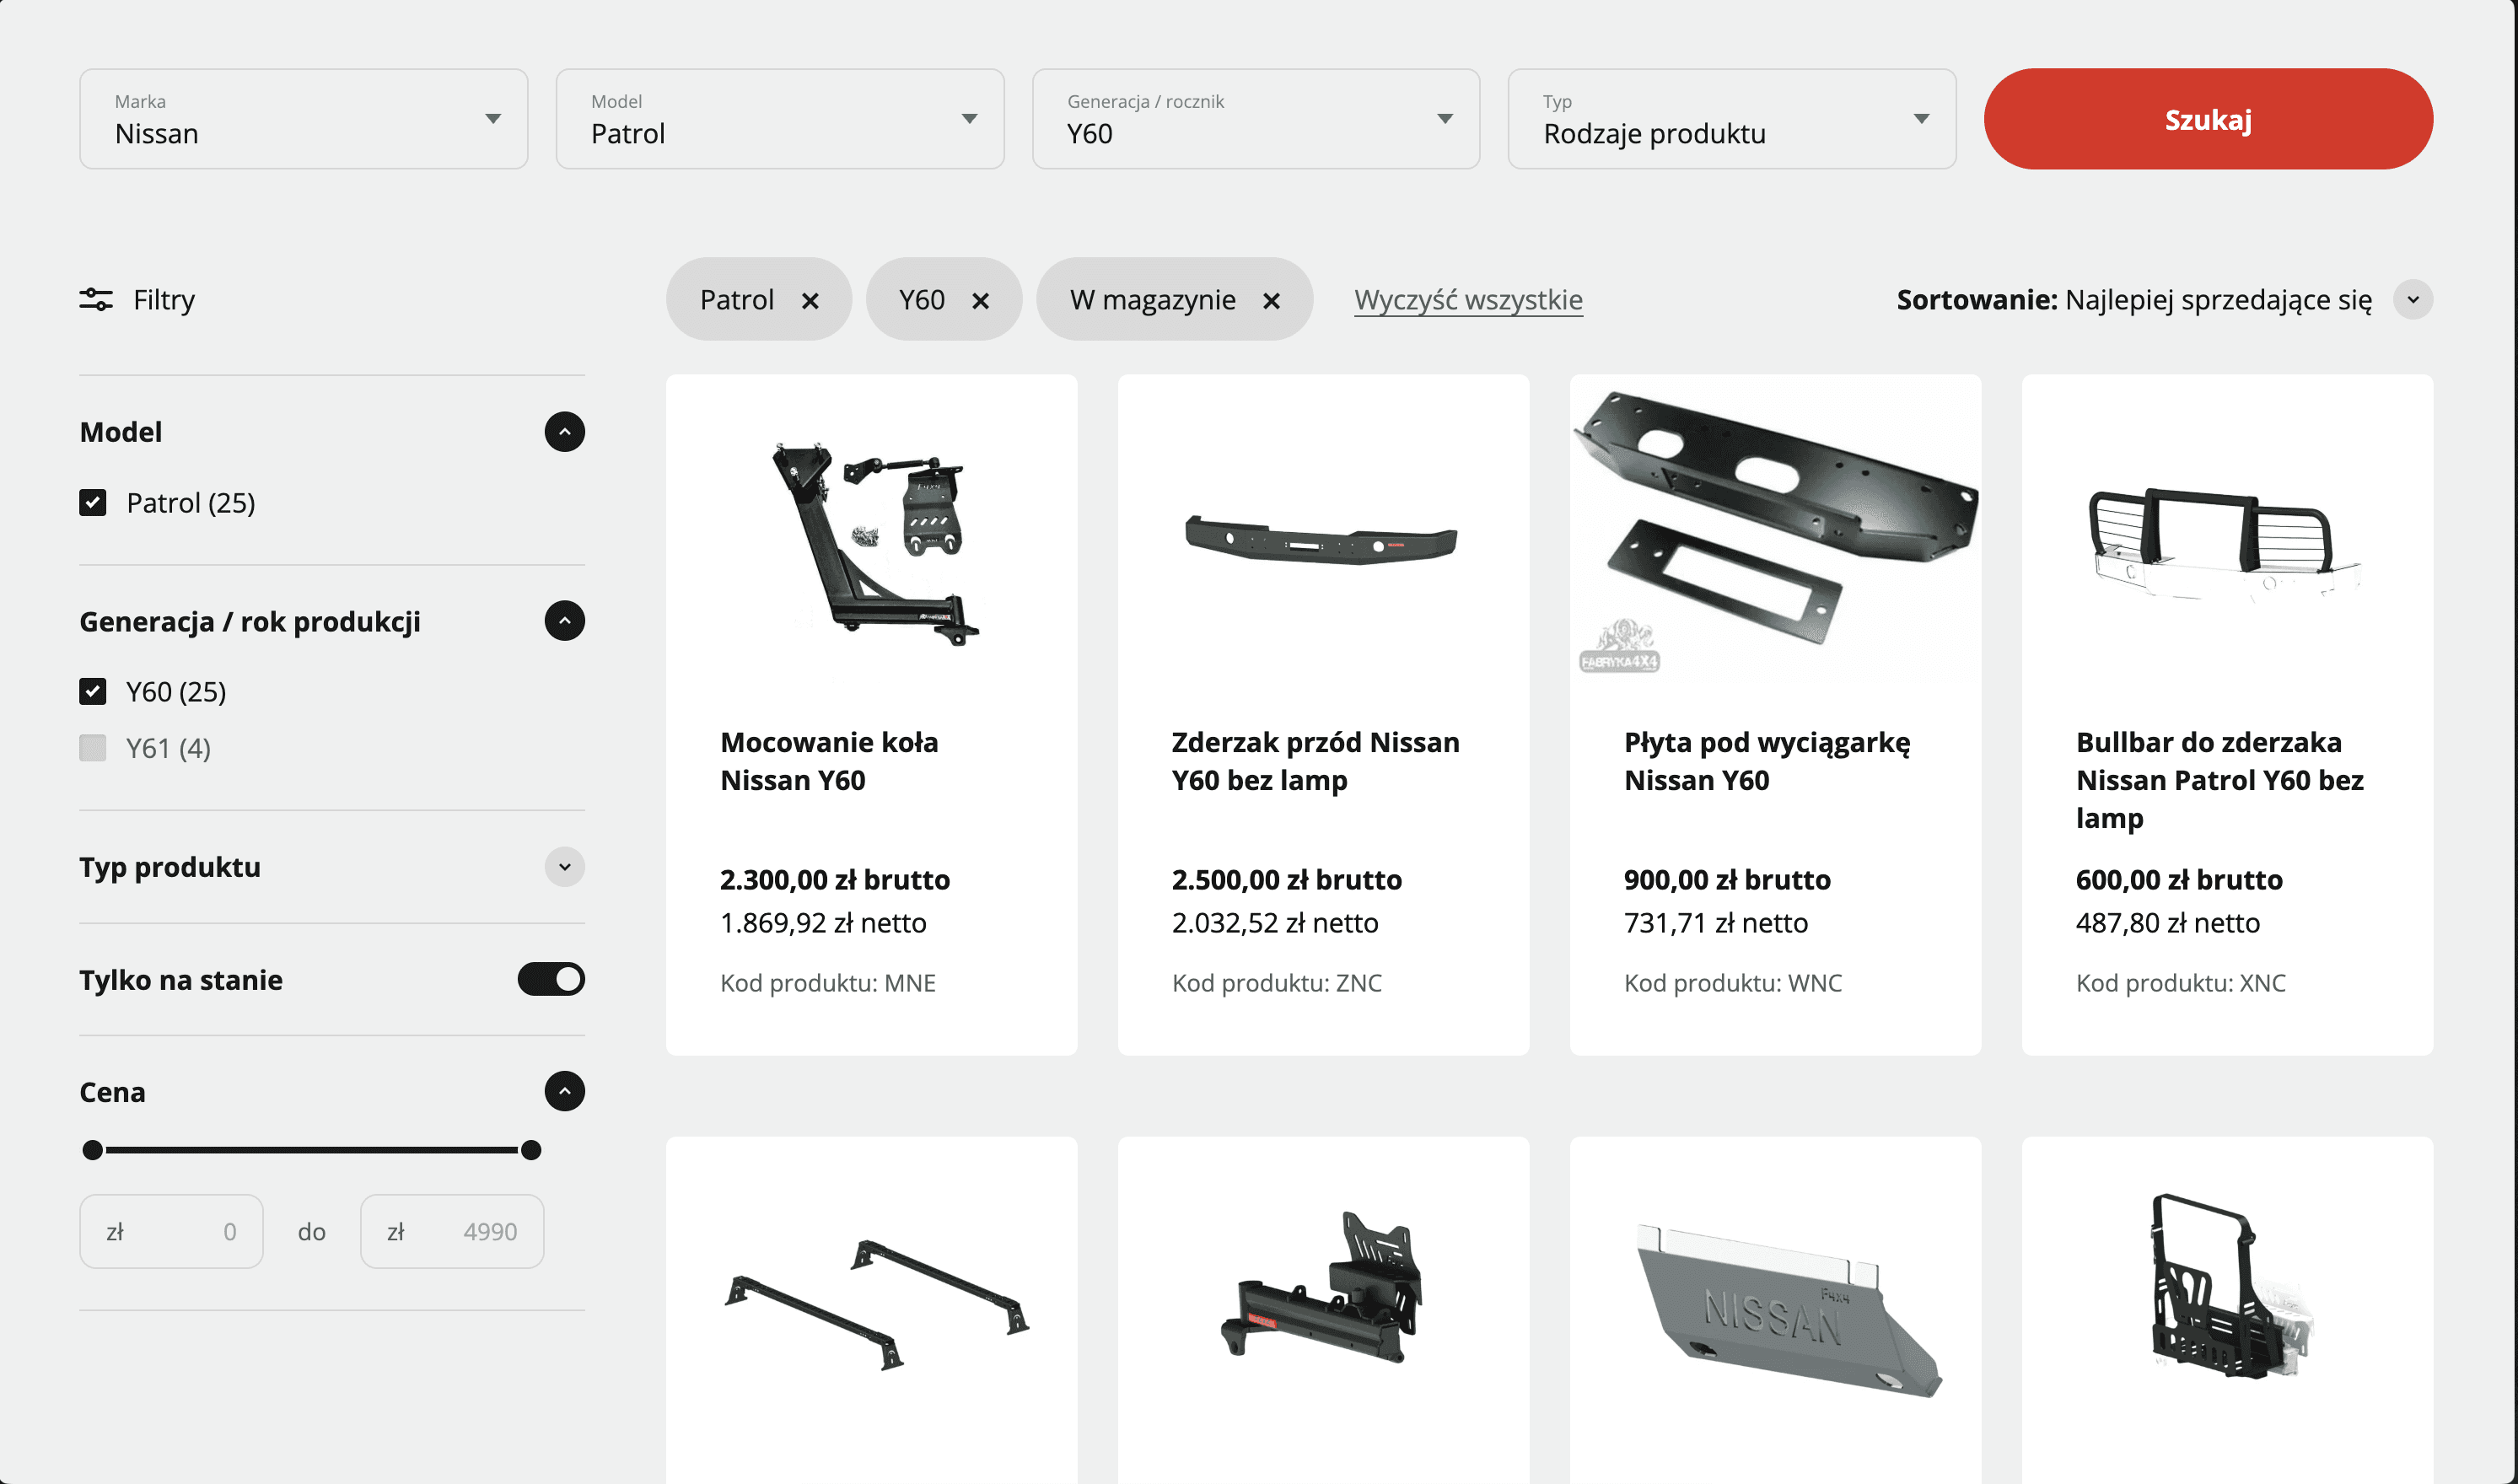Uncheck the Patrol (25) checkbox
The image size is (2518, 1484).
tap(93, 502)
